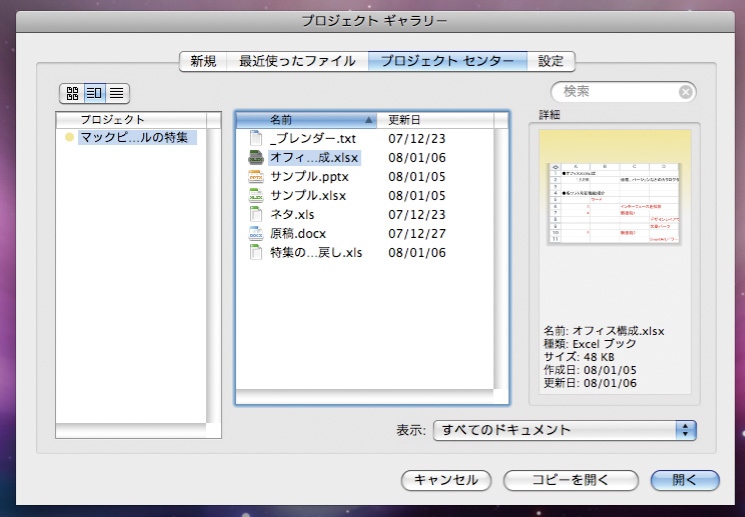Select file name 原稿.docx
The height and width of the screenshot is (517, 745).
298,234
